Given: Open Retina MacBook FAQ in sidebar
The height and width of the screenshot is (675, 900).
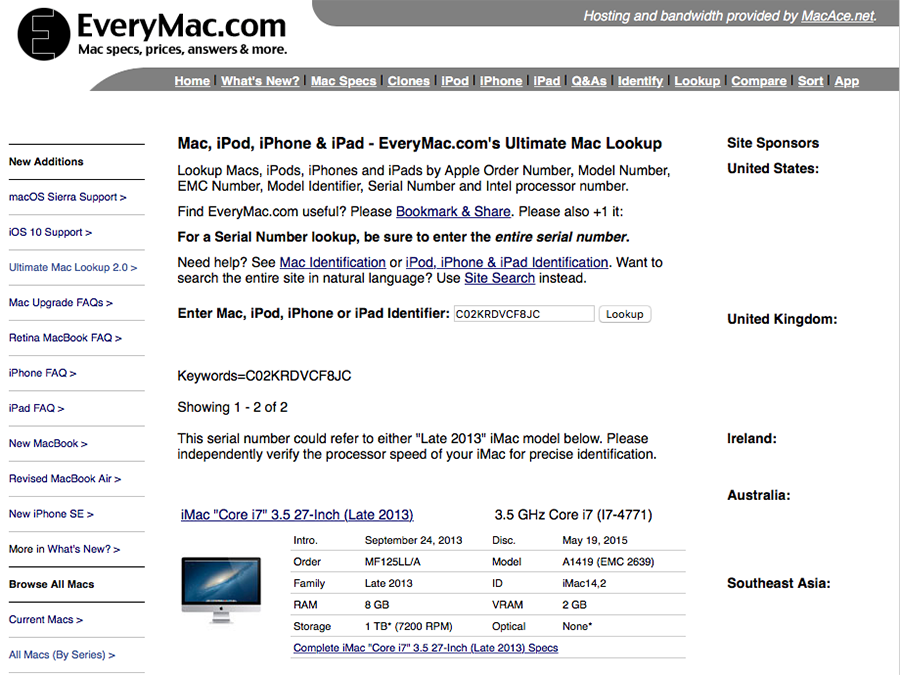Looking at the screenshot, I should (x=65, y=338).
